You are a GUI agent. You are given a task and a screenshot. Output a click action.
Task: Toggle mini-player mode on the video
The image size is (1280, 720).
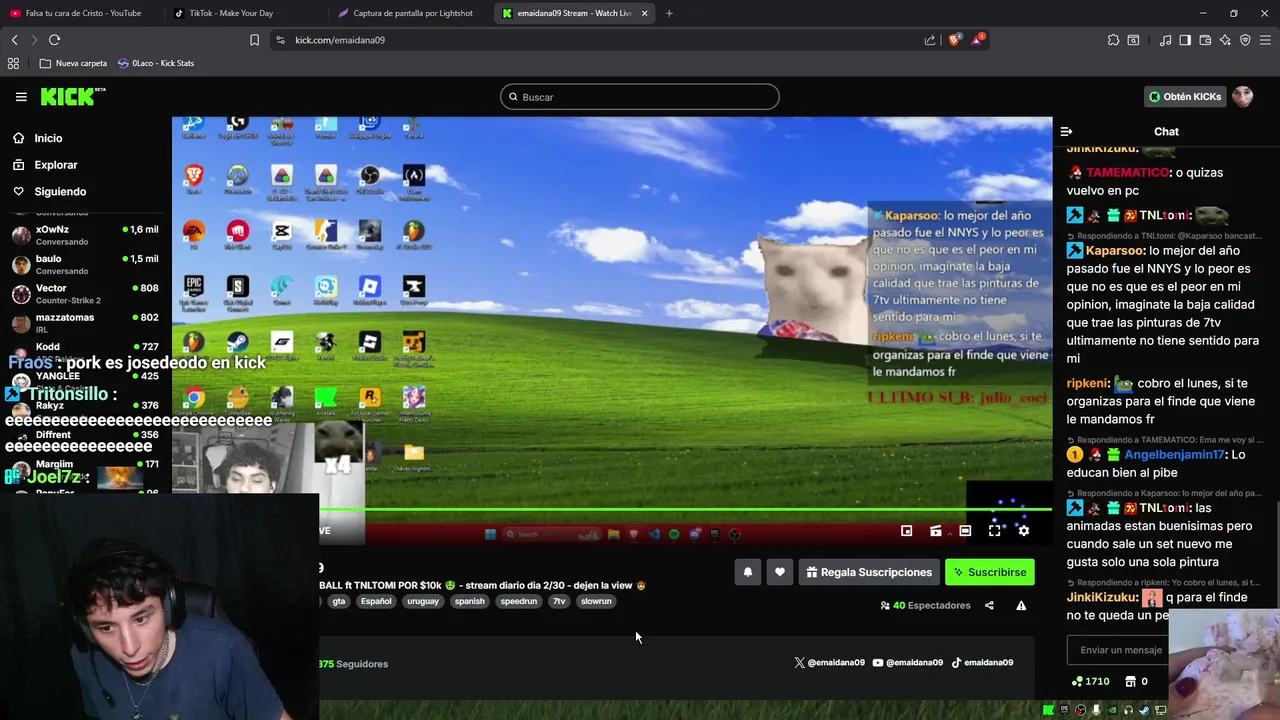click(906, 531)
